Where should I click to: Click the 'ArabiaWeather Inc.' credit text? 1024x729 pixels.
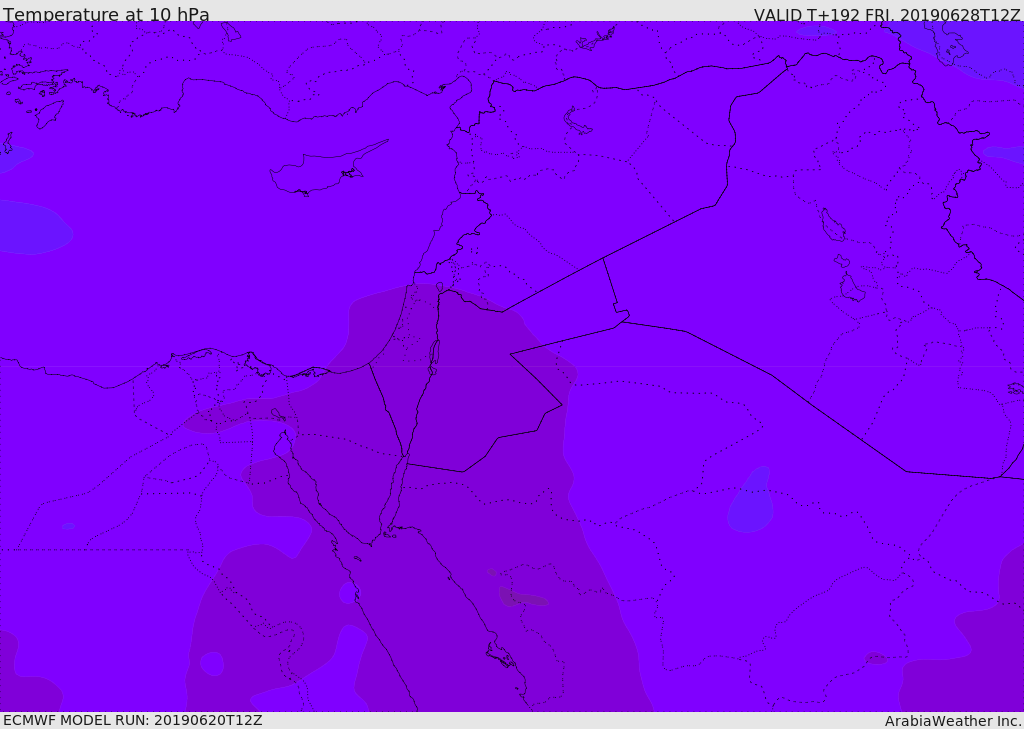coord(953,721)
